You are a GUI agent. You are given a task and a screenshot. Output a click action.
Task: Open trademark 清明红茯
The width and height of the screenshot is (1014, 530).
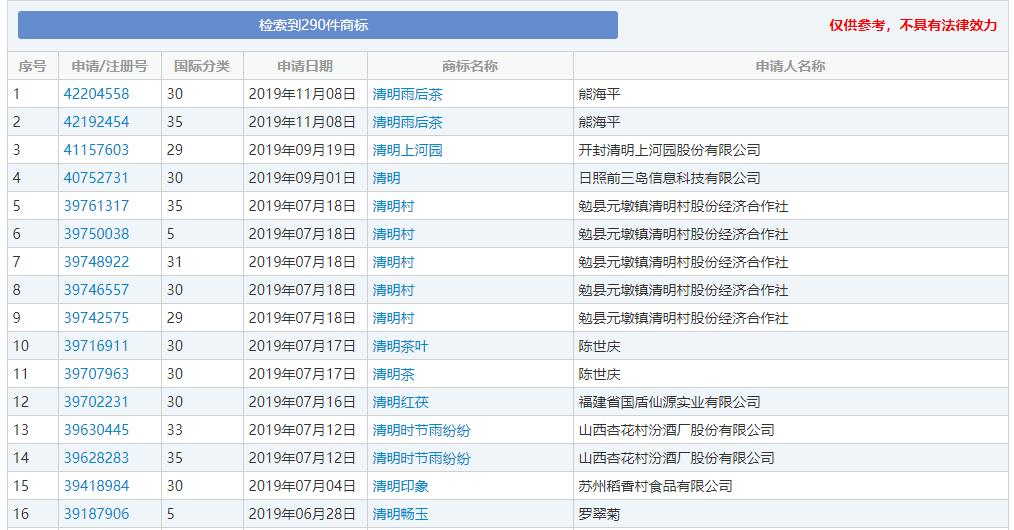[x=400, y=402]
